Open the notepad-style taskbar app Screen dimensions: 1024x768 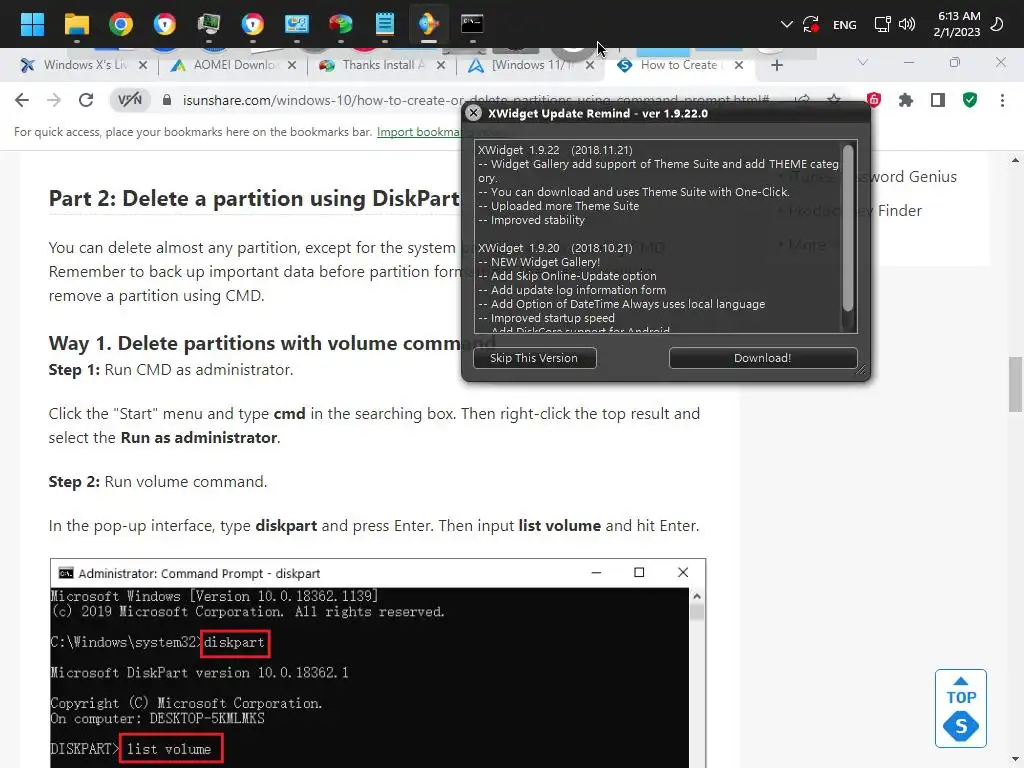[x=385, y=24]
